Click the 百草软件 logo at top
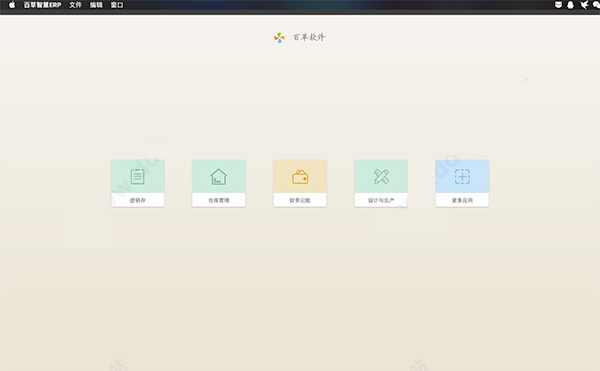 300,37
